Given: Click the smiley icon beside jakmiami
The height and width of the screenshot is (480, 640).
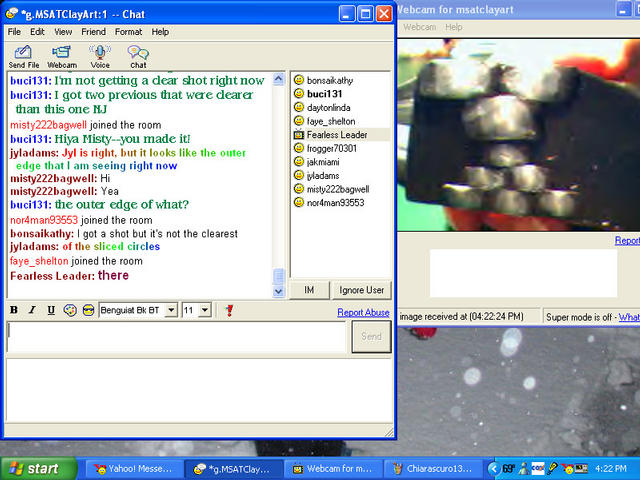Looking at the screenshot, I should [x=299, y=162].
